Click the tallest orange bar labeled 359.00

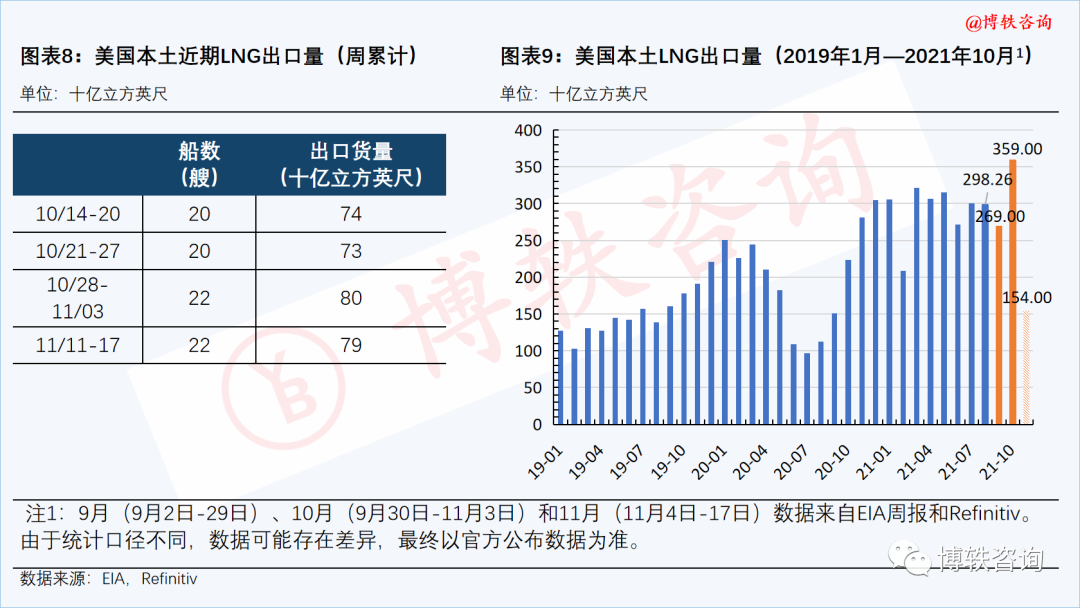coord(1013,290)
